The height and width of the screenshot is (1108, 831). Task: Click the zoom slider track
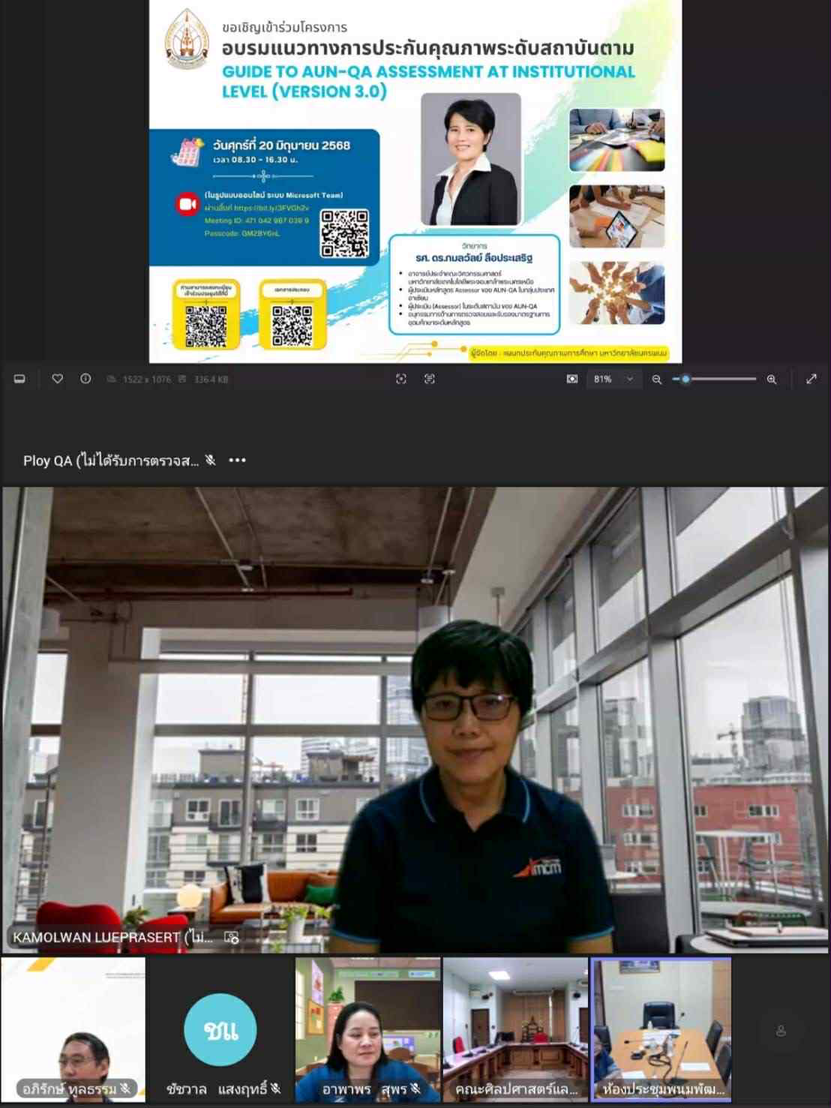point(720,379)
